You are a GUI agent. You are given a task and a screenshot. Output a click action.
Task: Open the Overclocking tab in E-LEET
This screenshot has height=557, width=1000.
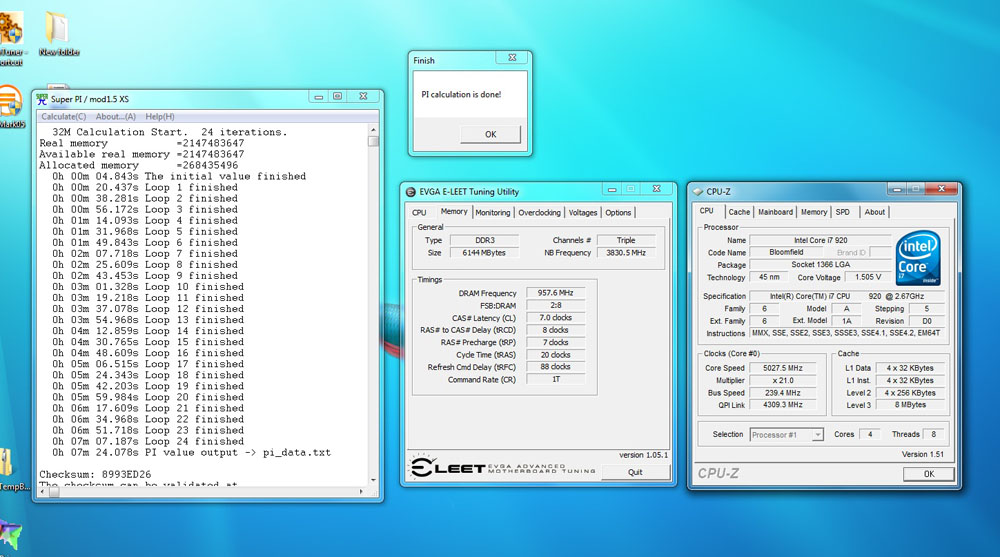(540, 212)
